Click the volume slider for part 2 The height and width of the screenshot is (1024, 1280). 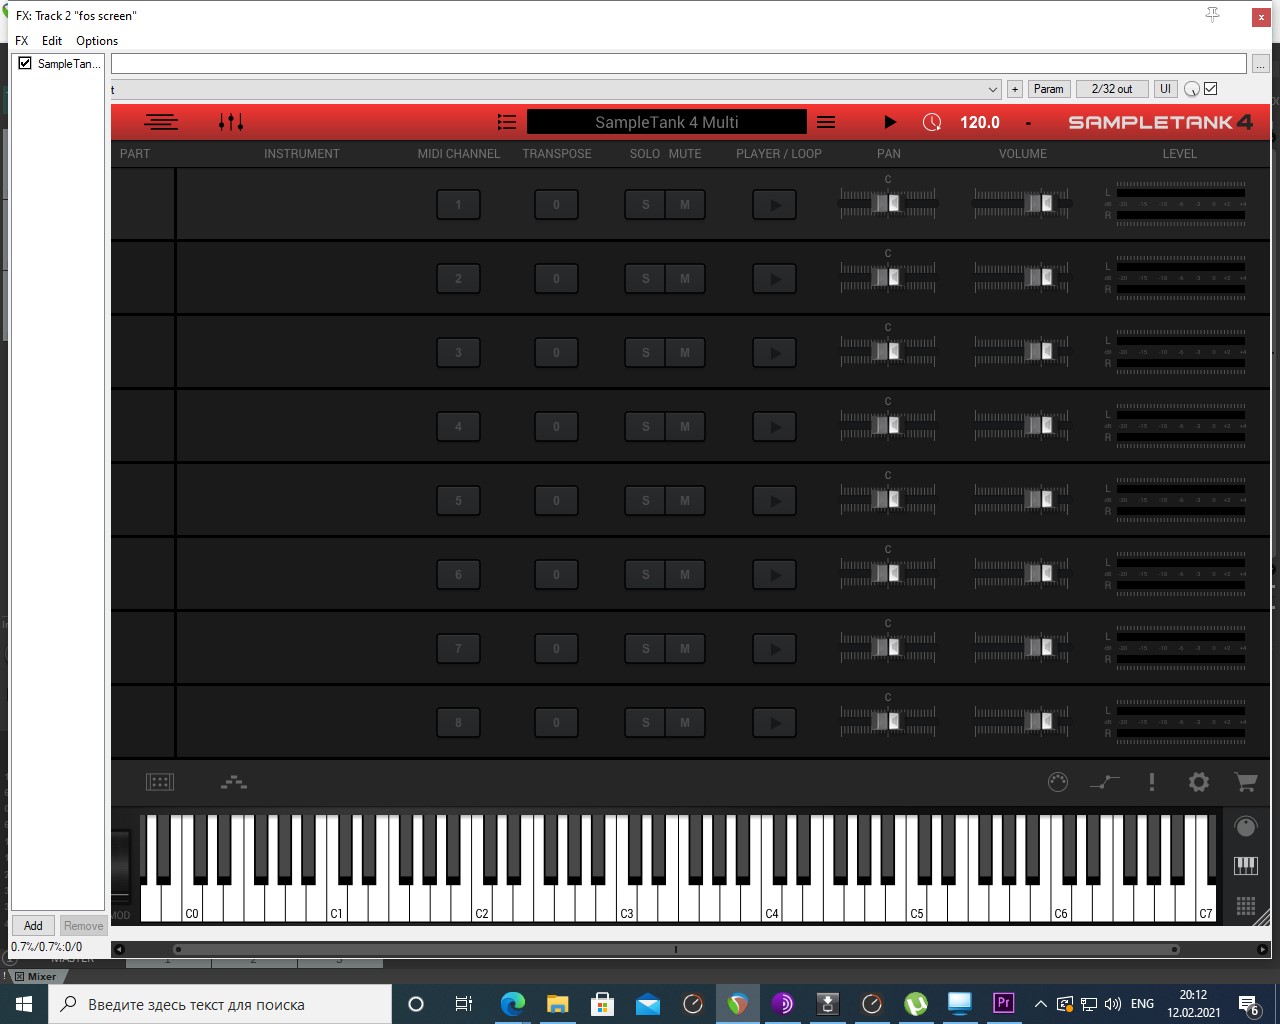(1022, 277)
